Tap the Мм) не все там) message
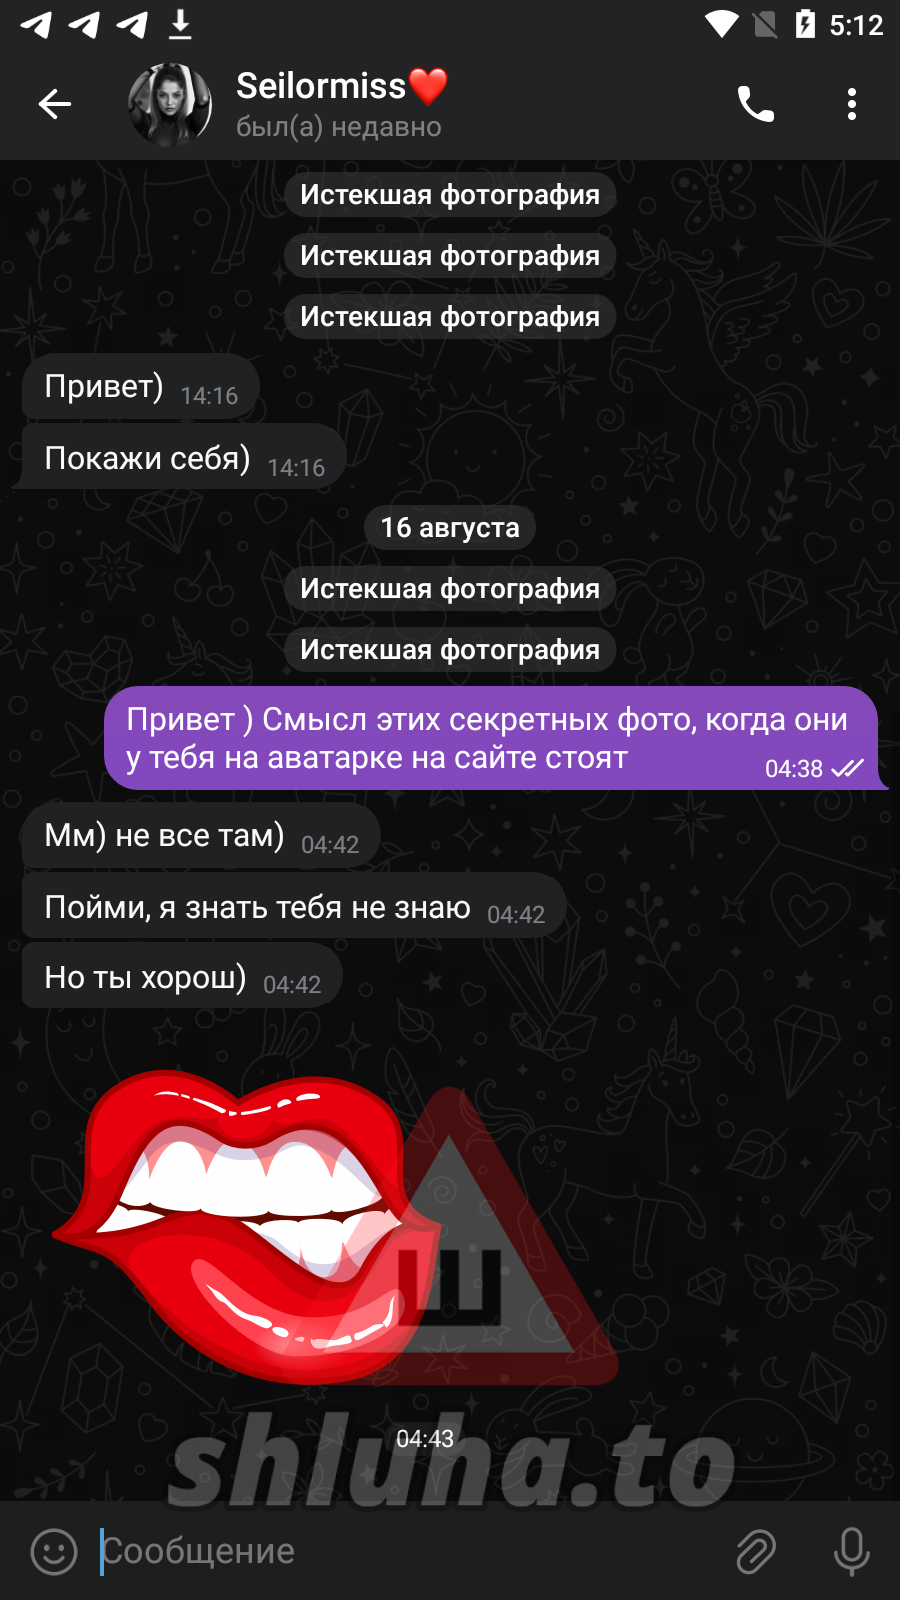Viewport: 900px width, 1600px height. coord(202,836)
